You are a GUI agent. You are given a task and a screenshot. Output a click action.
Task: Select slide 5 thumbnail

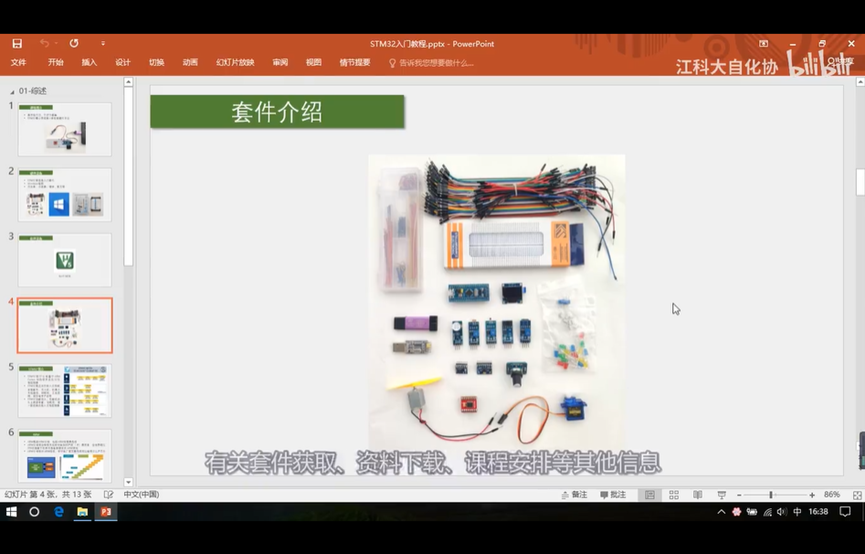point(65,391)
